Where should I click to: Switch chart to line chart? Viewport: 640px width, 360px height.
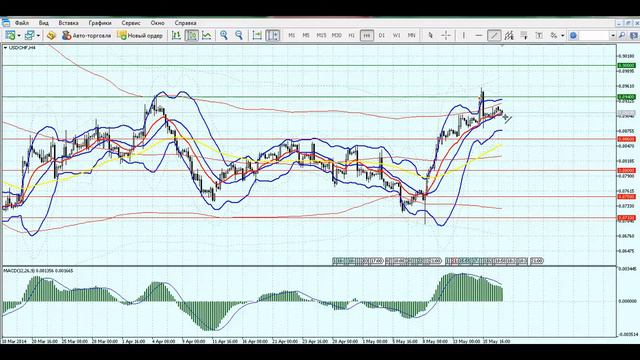(x=207, y=36)
